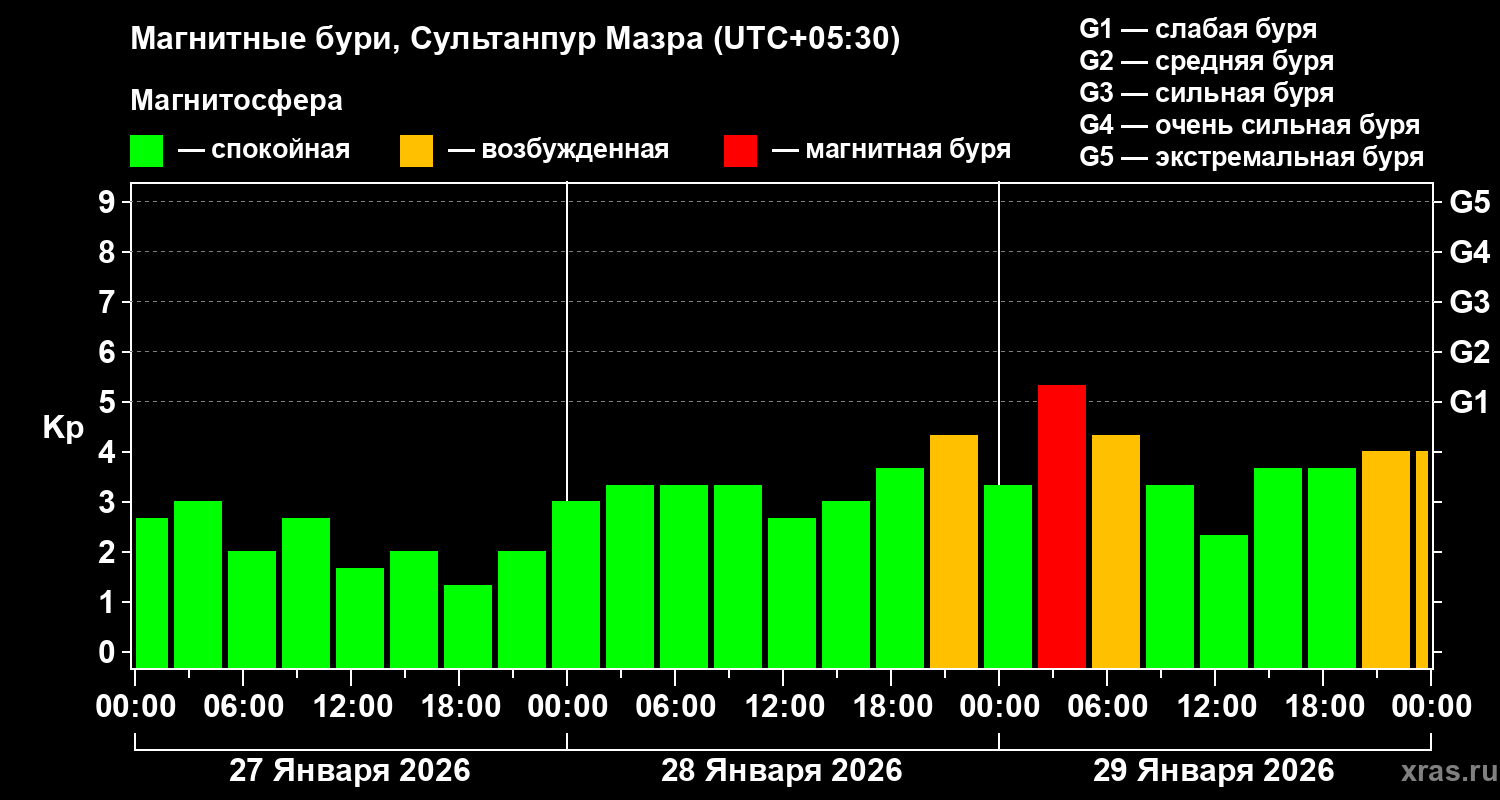1500x800 pixels.
Task: Click the green "спокойная" legend swatch
Action: coord(146,151)
